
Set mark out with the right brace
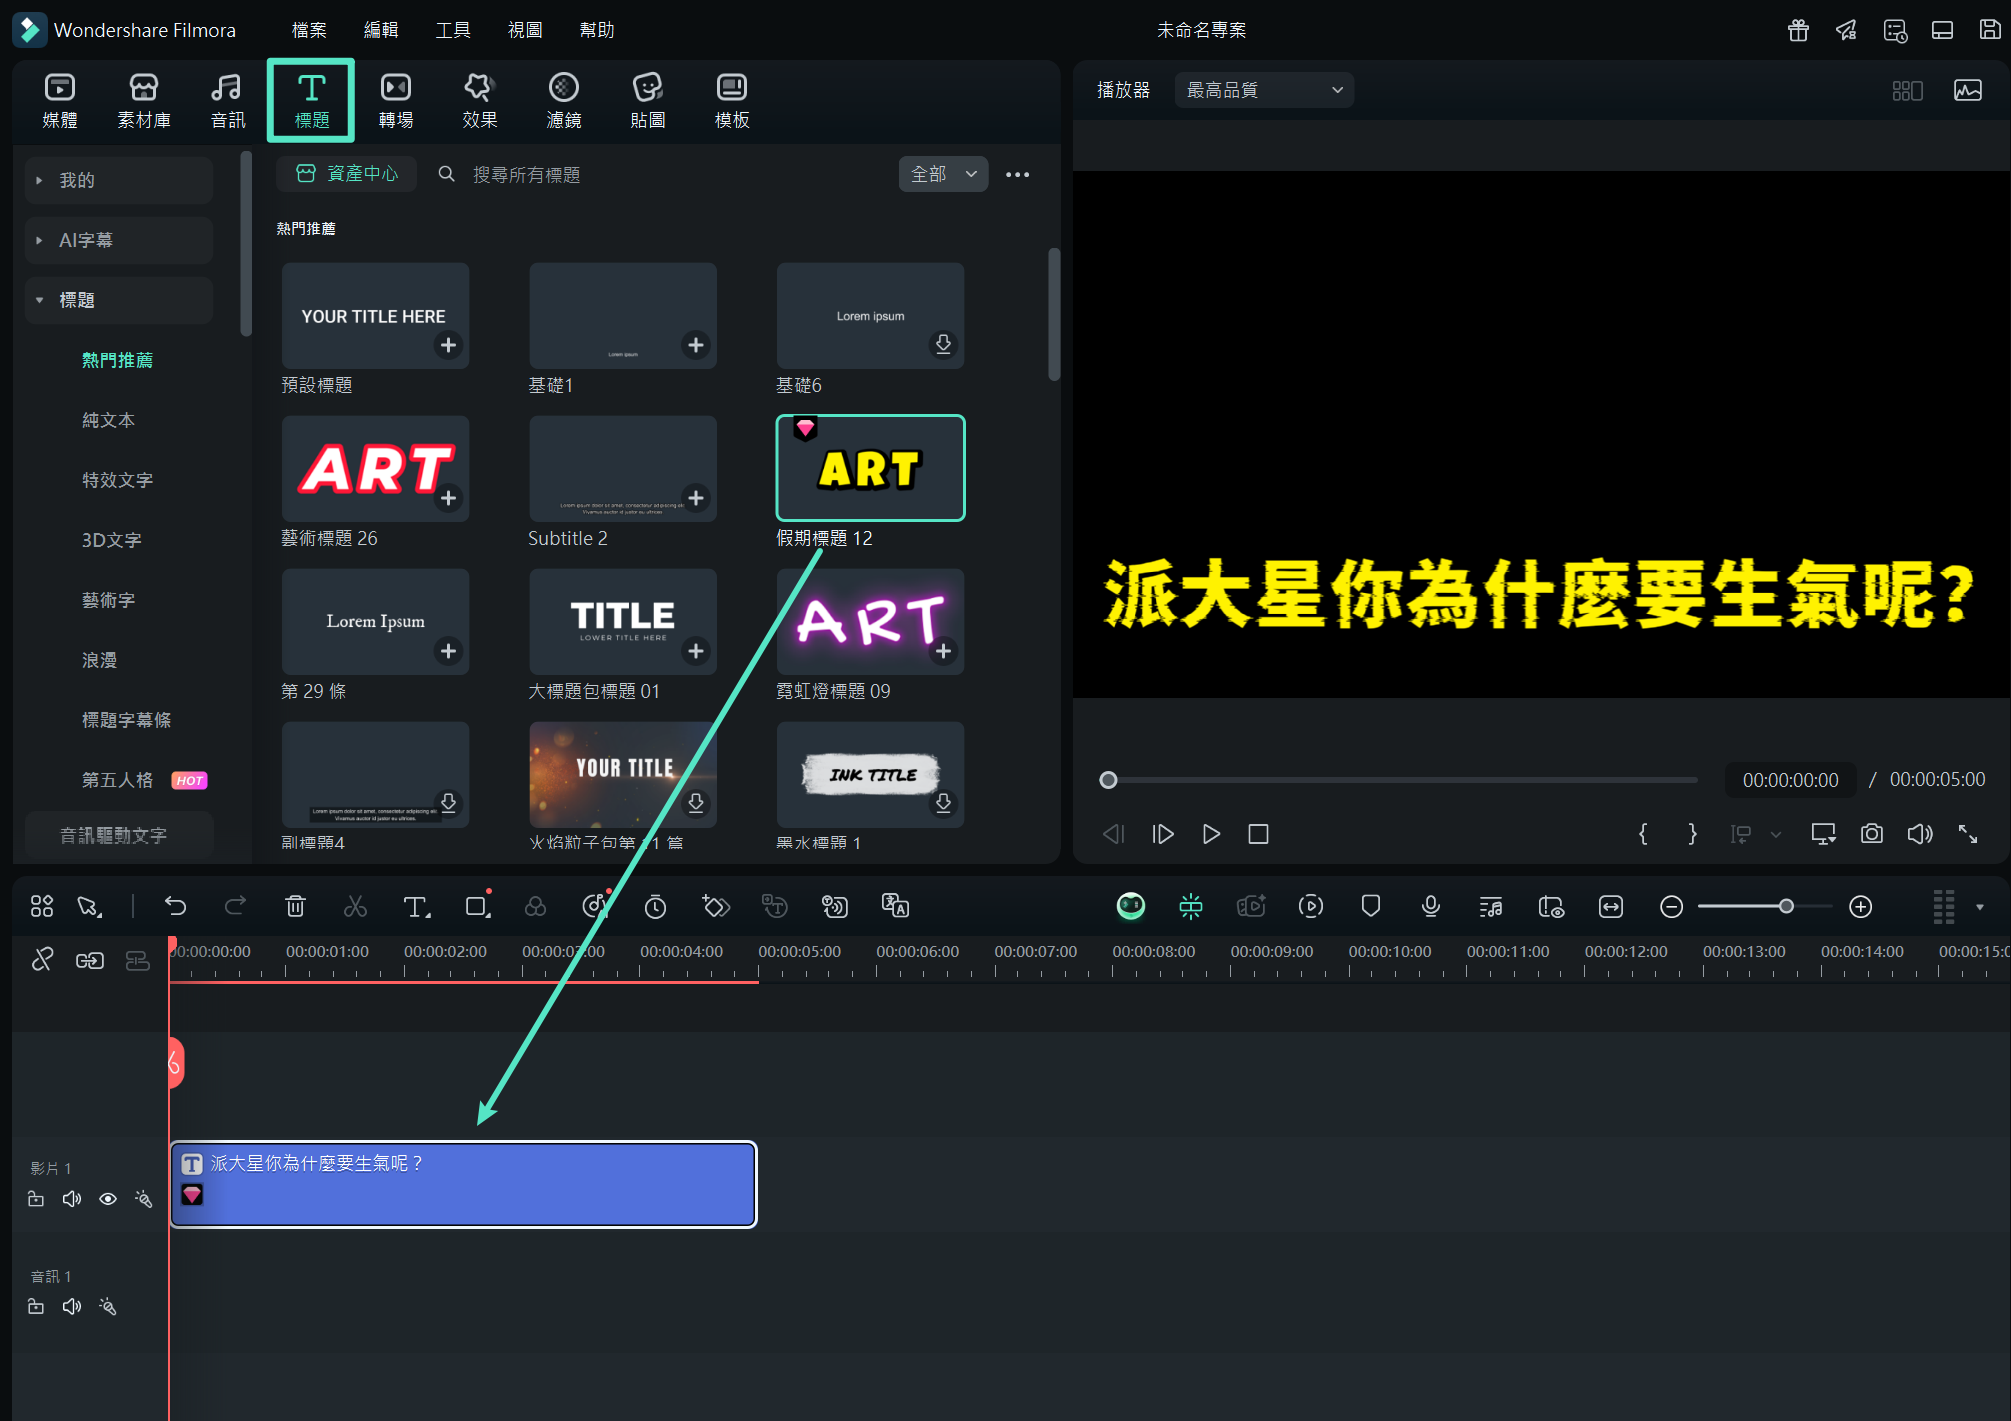[x=1692, y=834]
